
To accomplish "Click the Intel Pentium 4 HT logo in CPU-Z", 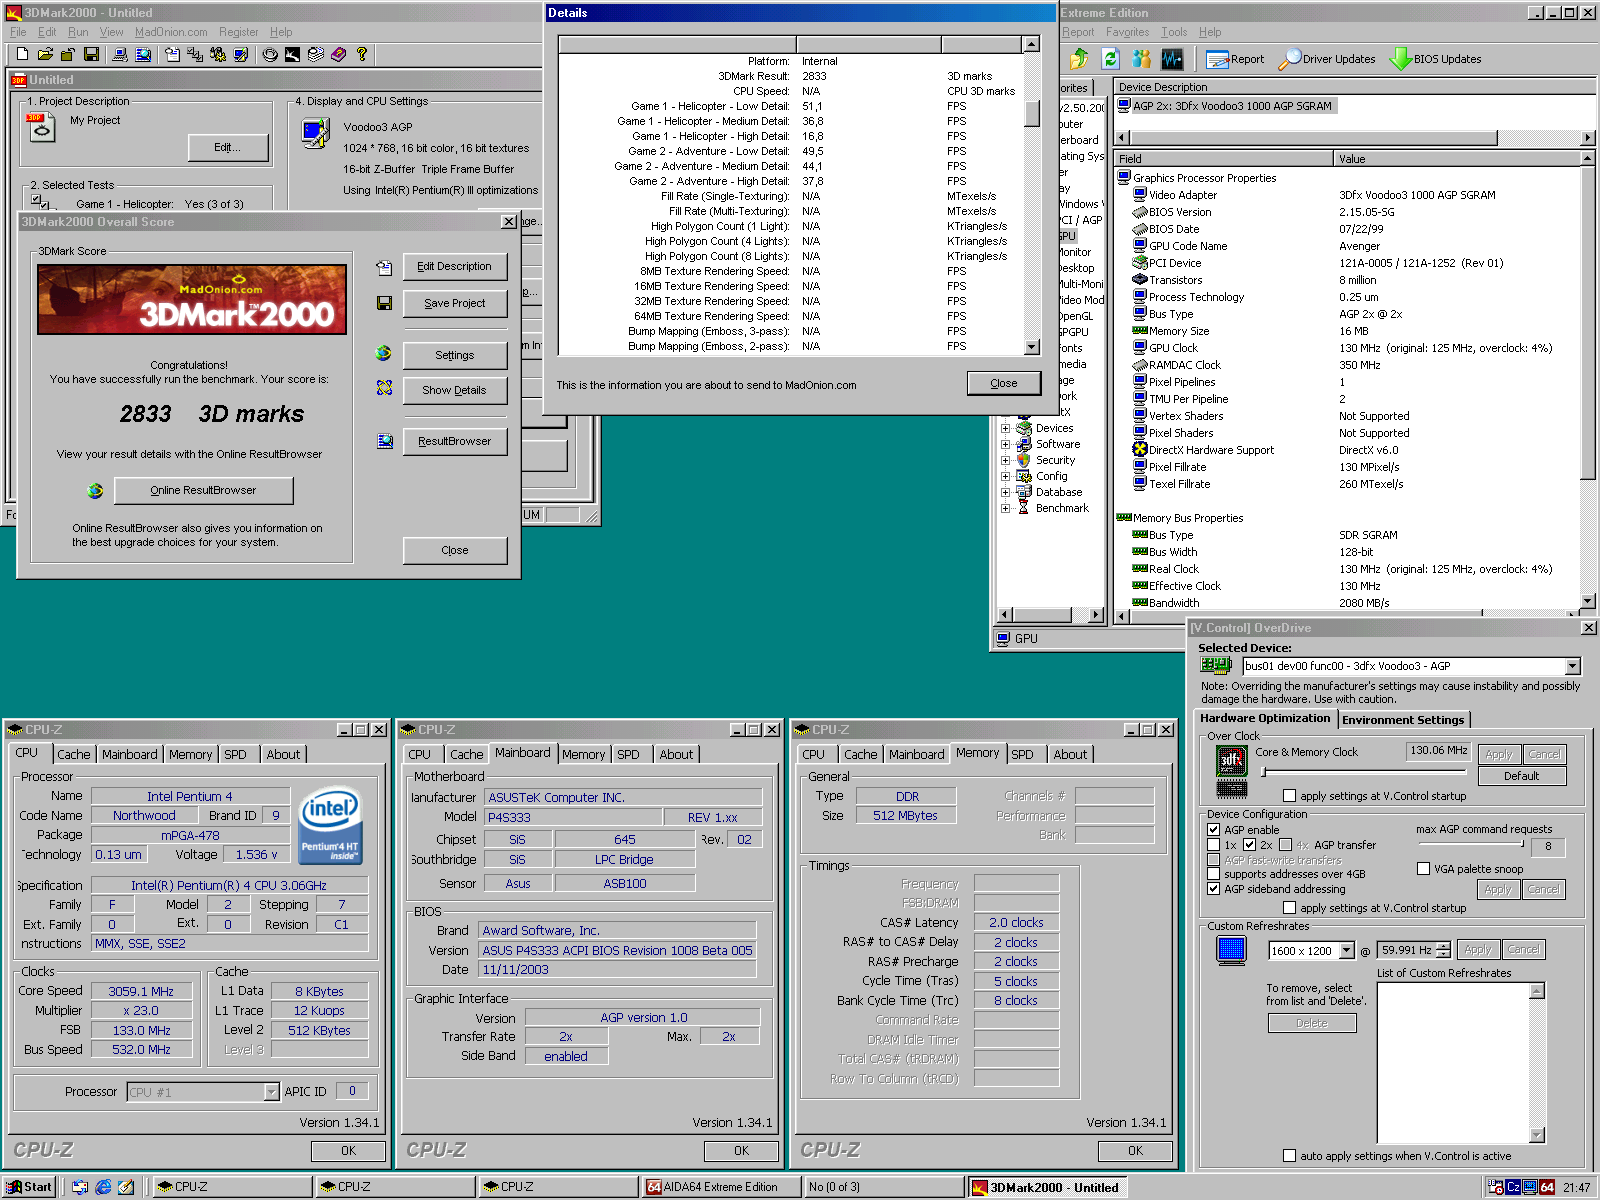I will point(331,825).
